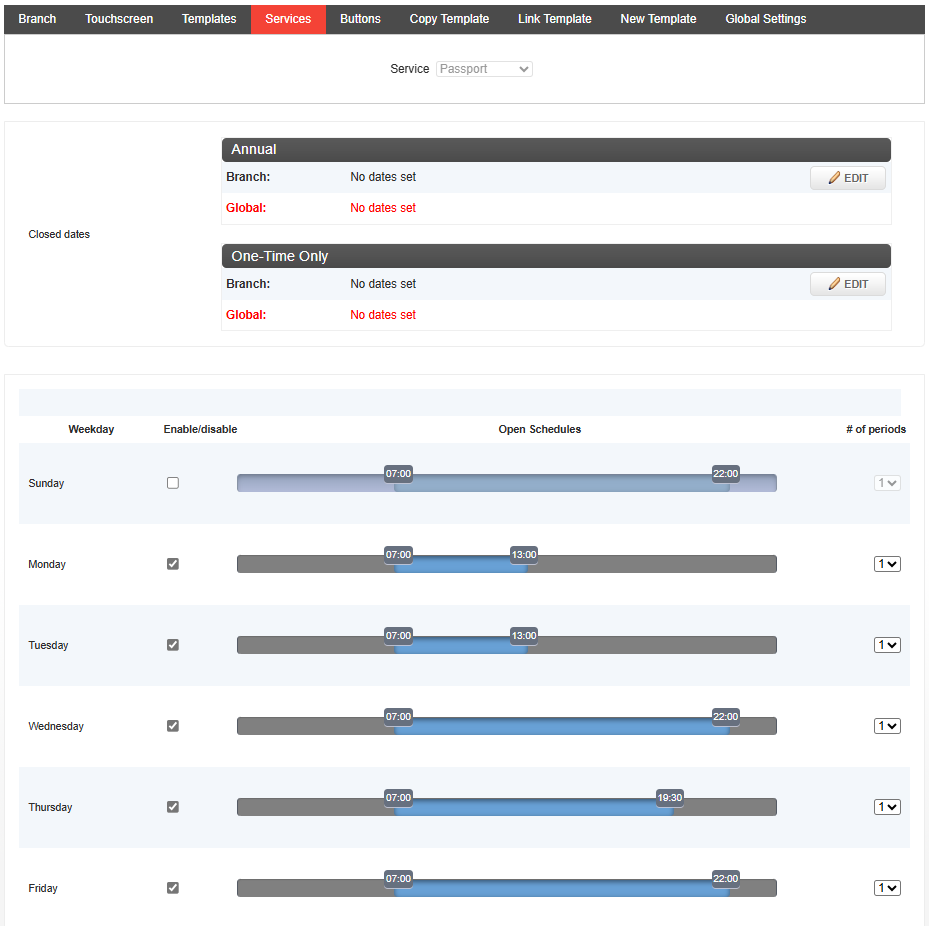Expand Monday's number of periods dropdown
The width and height of the screenshot is (929, 926).
pos(887,564)
